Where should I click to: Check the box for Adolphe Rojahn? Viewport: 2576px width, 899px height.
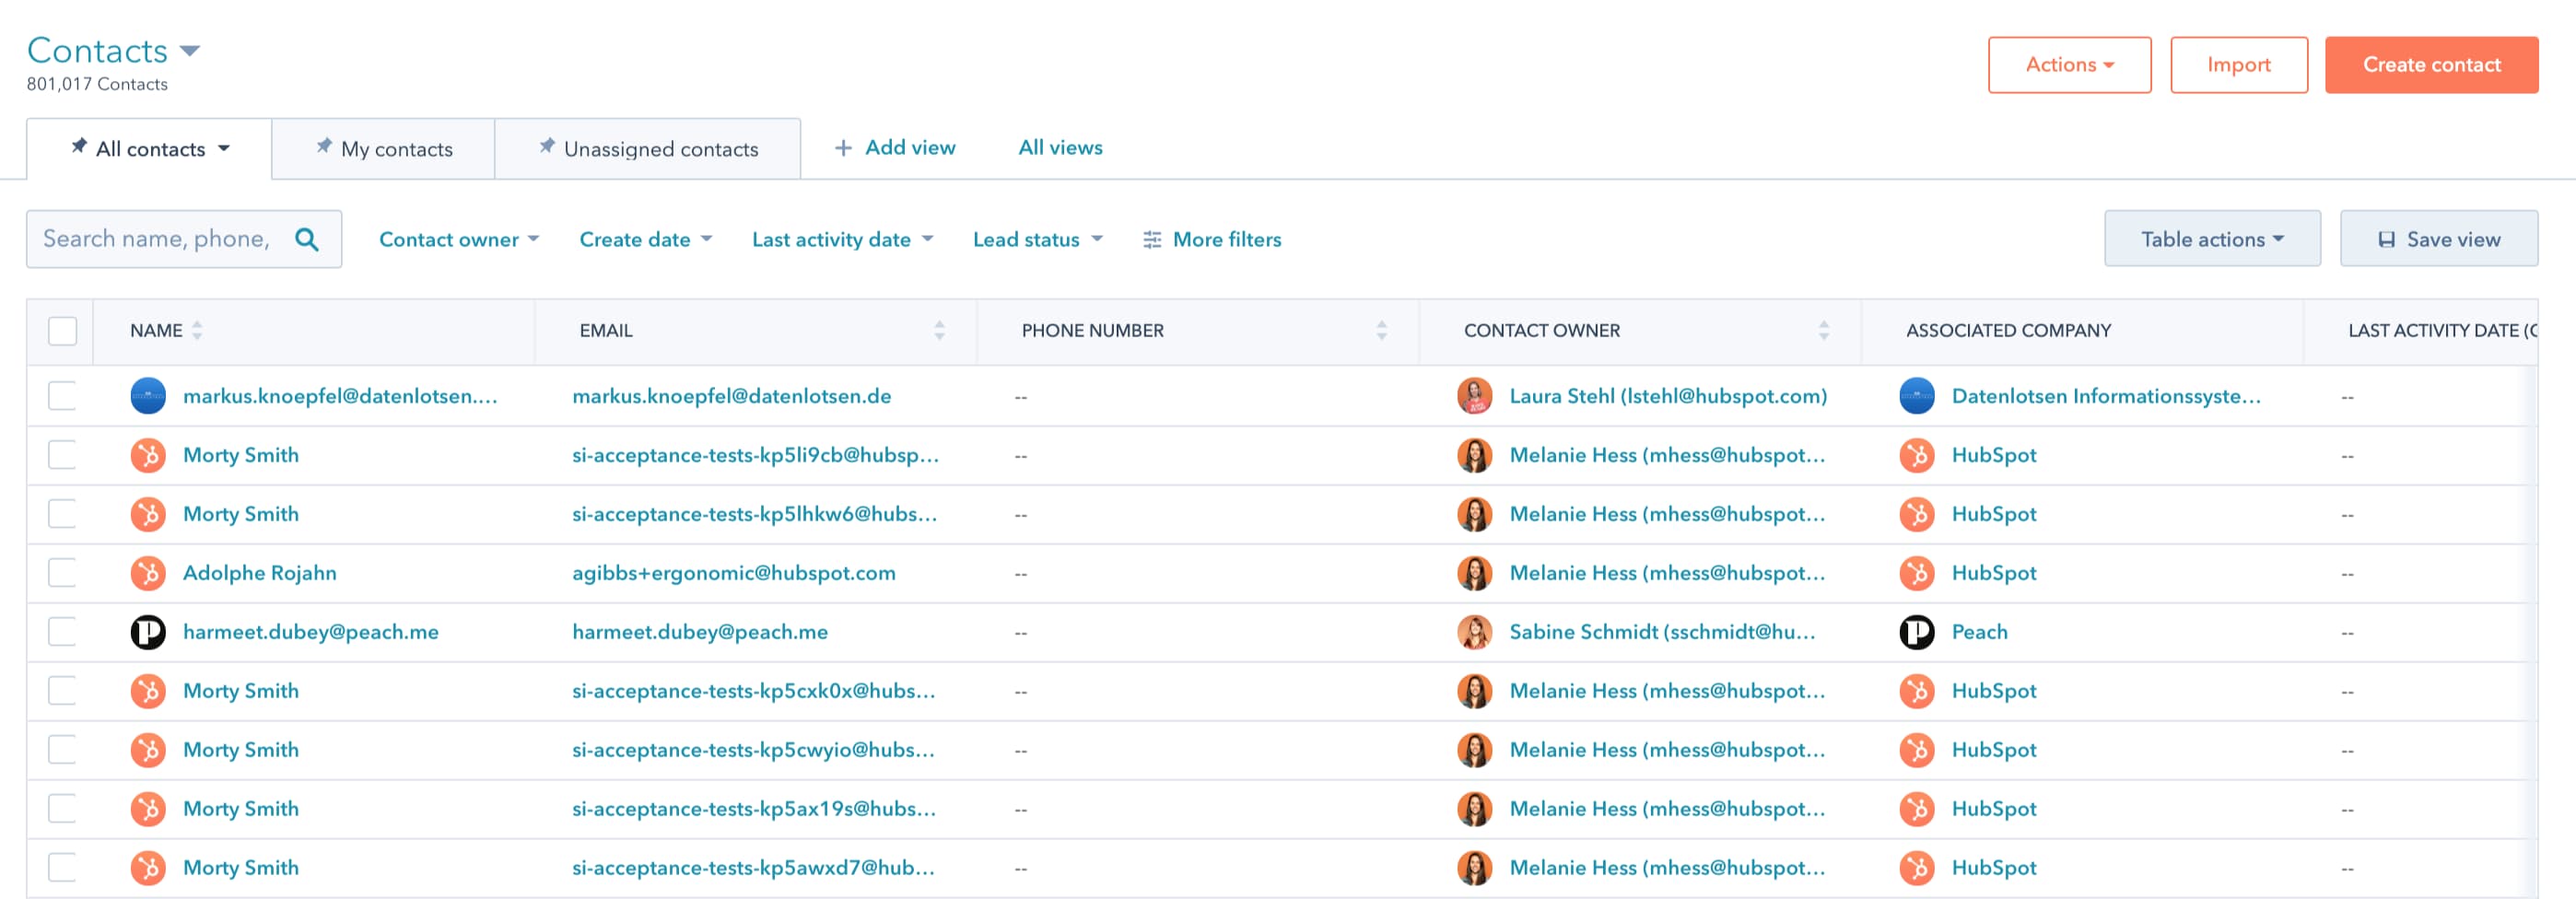click(62, 573)
